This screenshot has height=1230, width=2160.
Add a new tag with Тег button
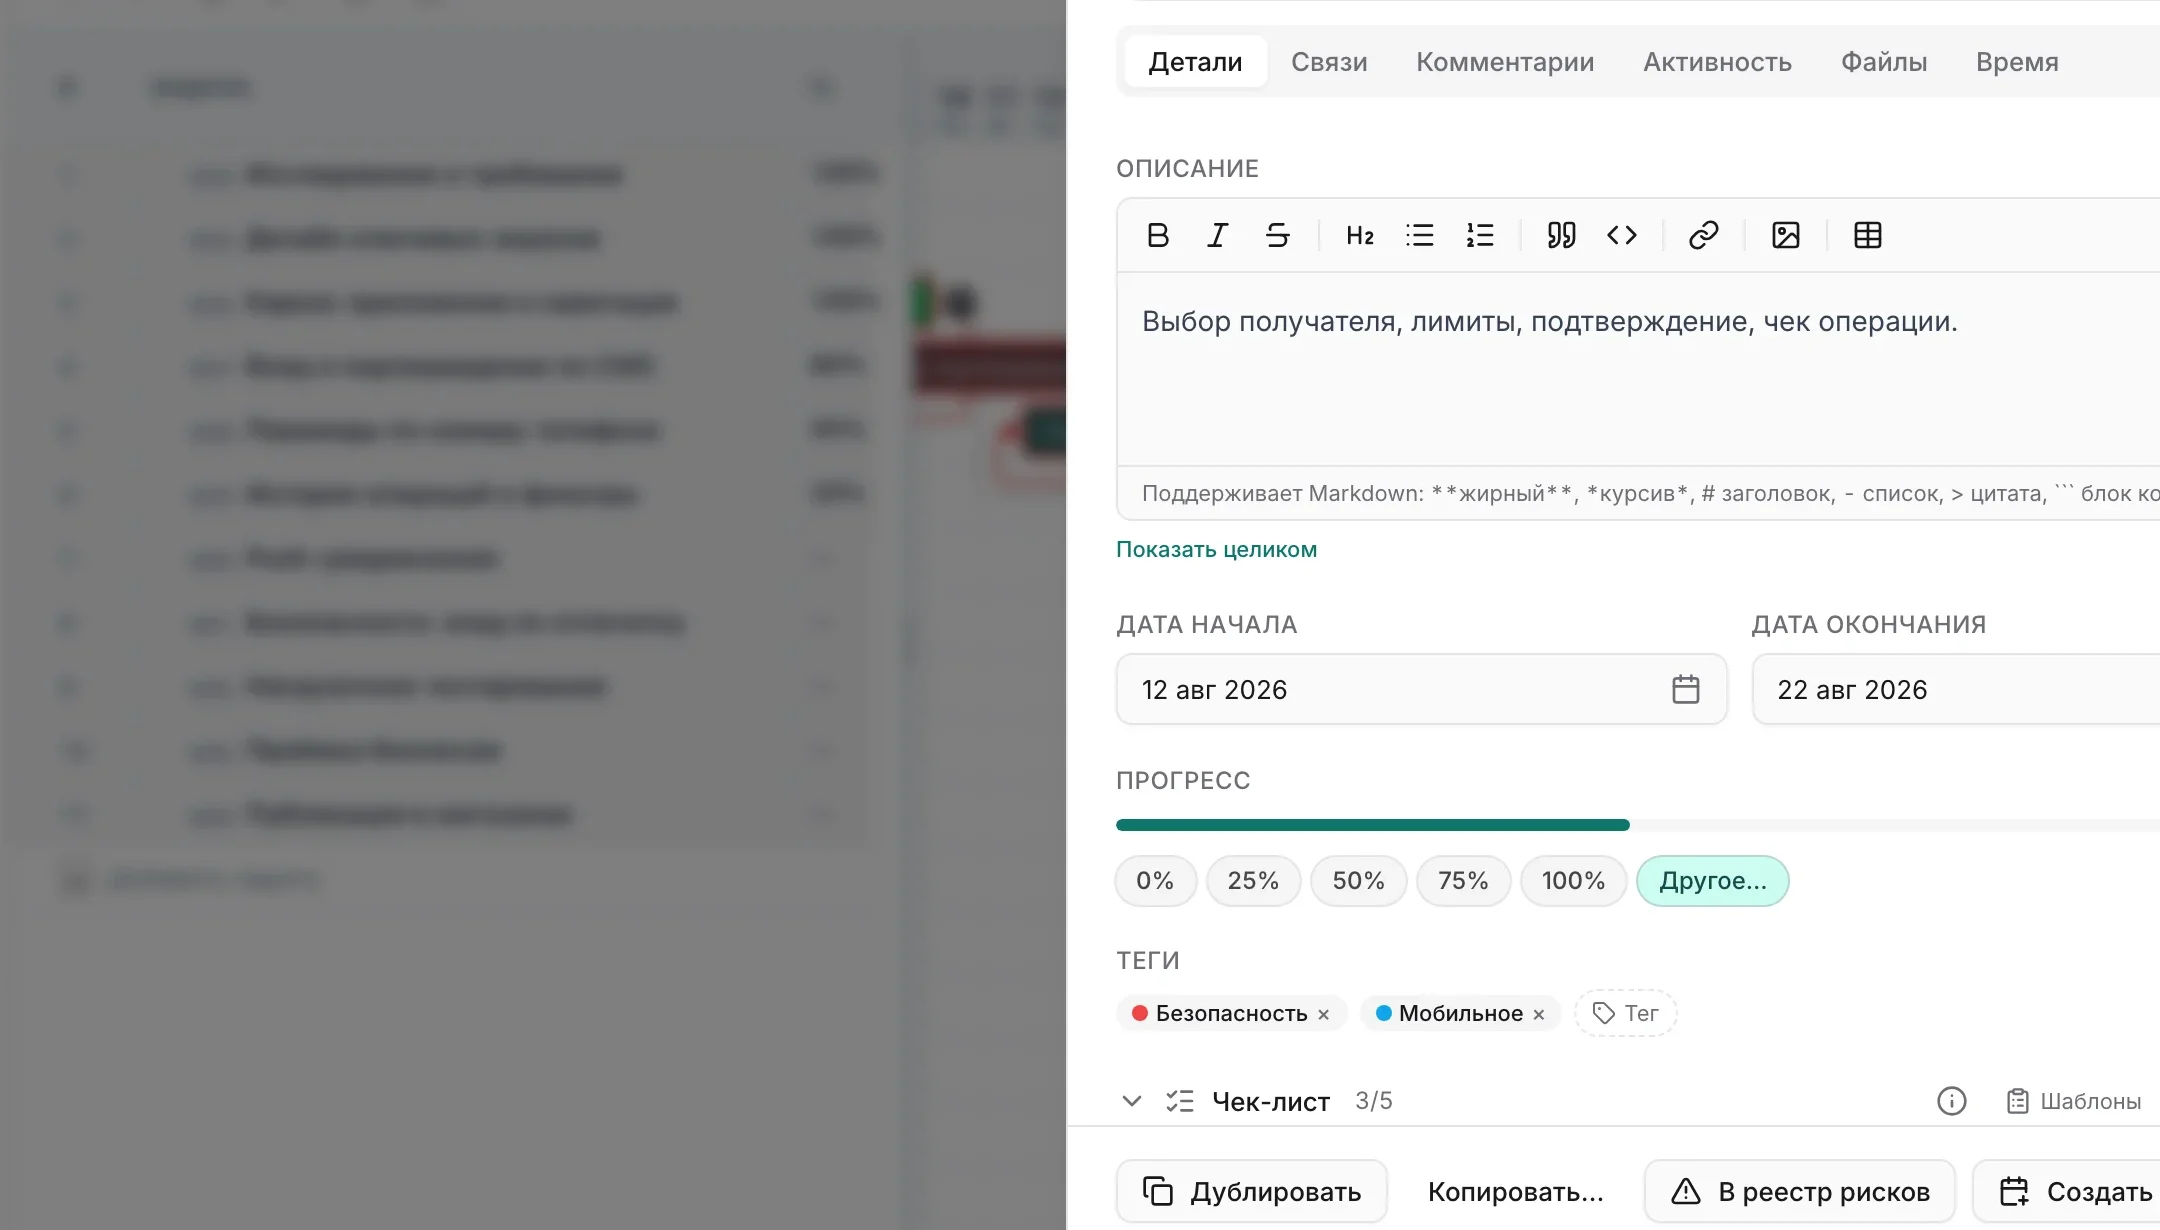point(1625,1014)
